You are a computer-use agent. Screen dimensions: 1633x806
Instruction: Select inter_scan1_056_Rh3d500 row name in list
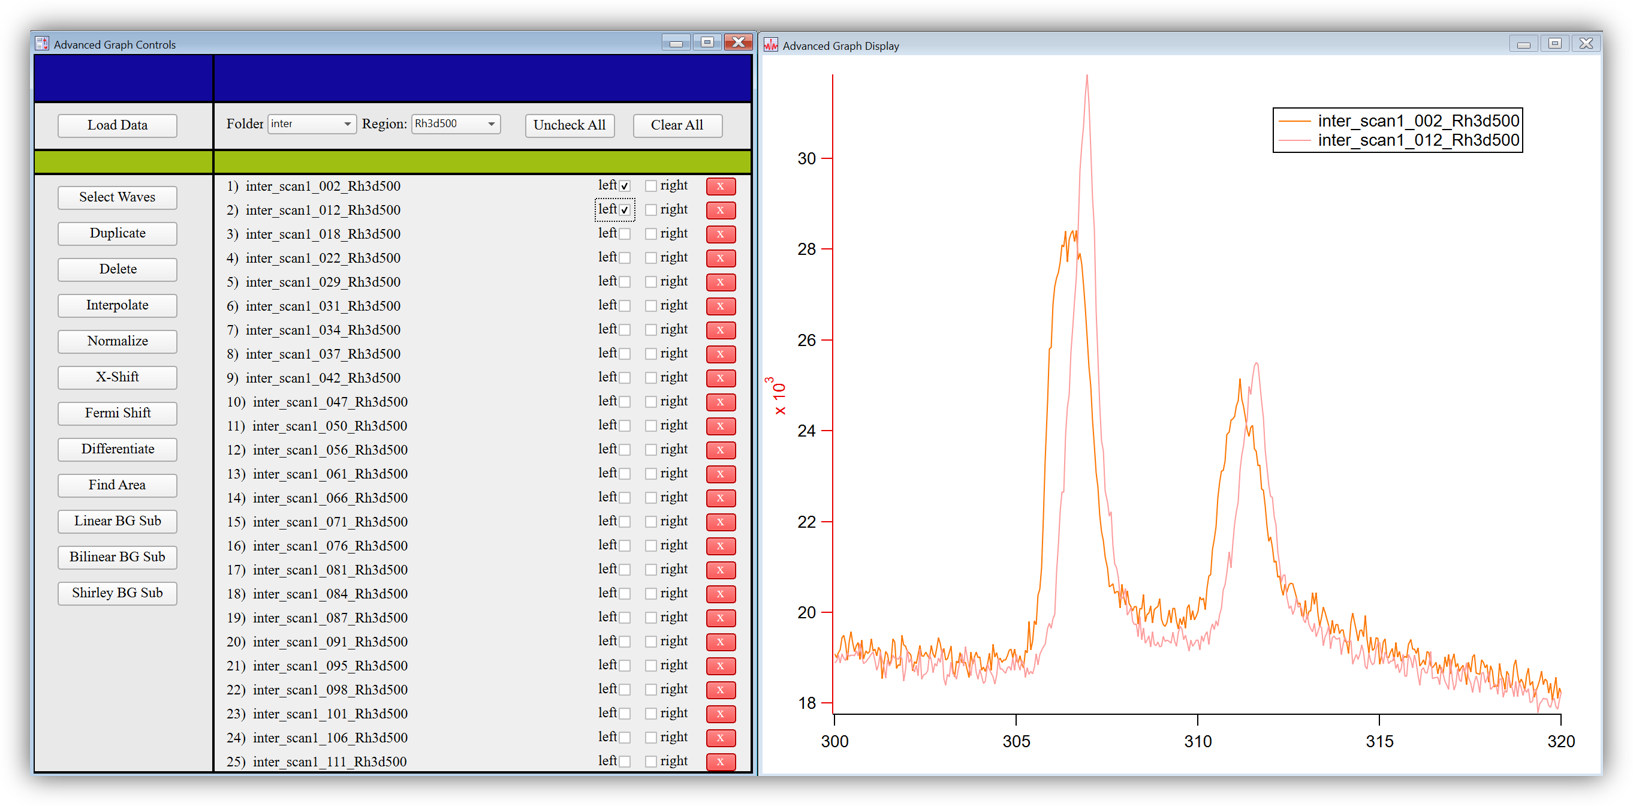tap(330, 450)
